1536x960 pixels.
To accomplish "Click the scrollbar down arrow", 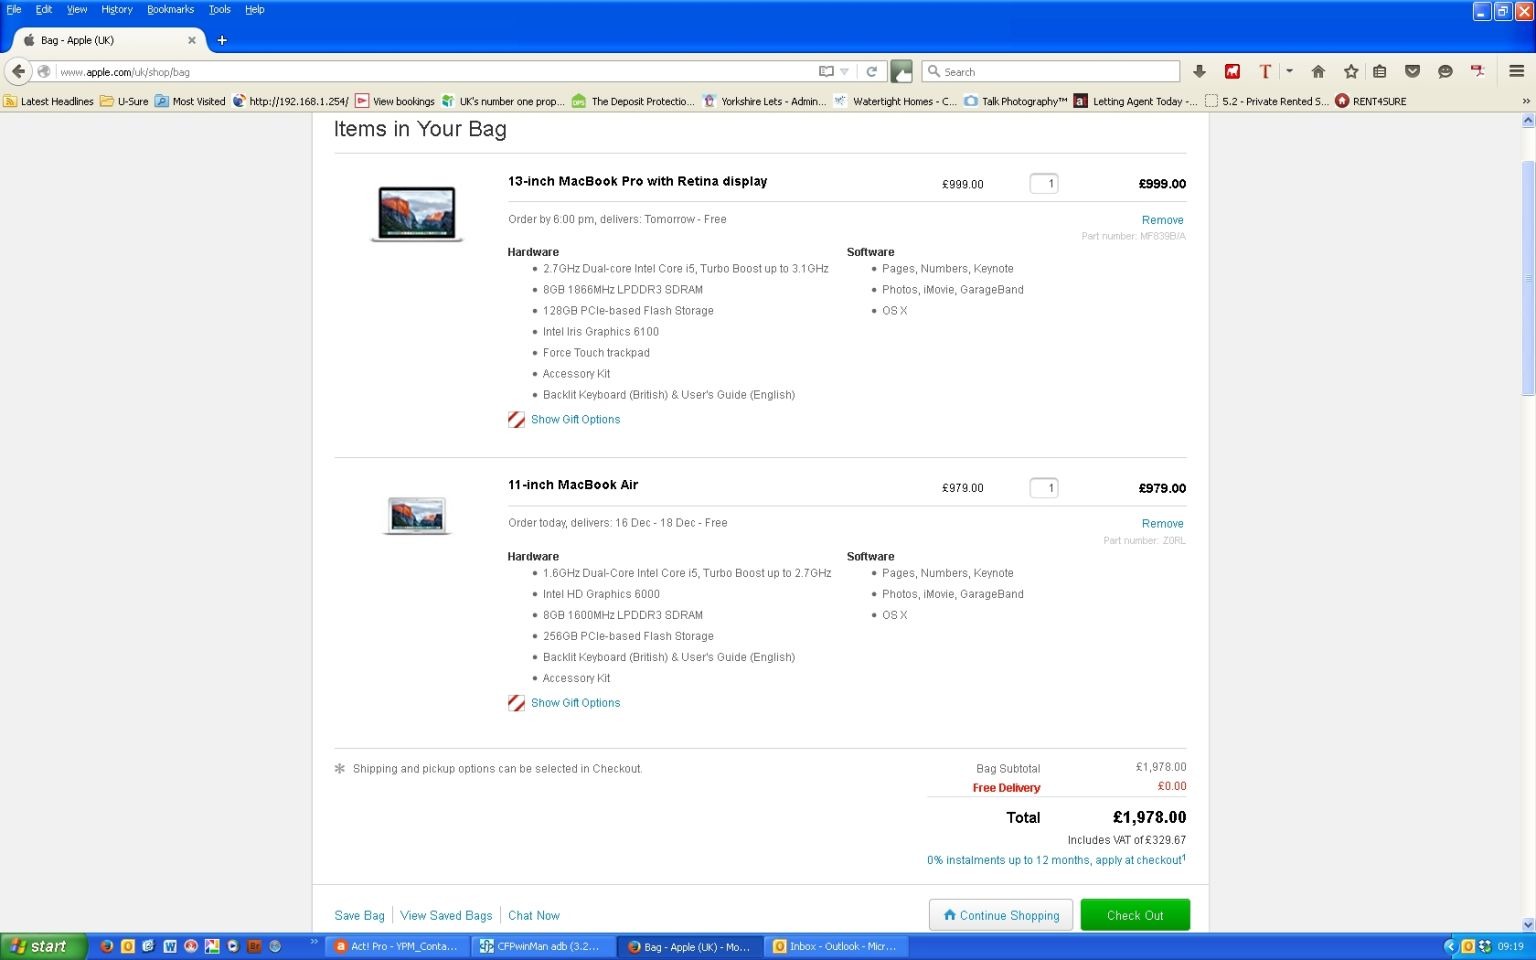I will (x=1527, y=925).
